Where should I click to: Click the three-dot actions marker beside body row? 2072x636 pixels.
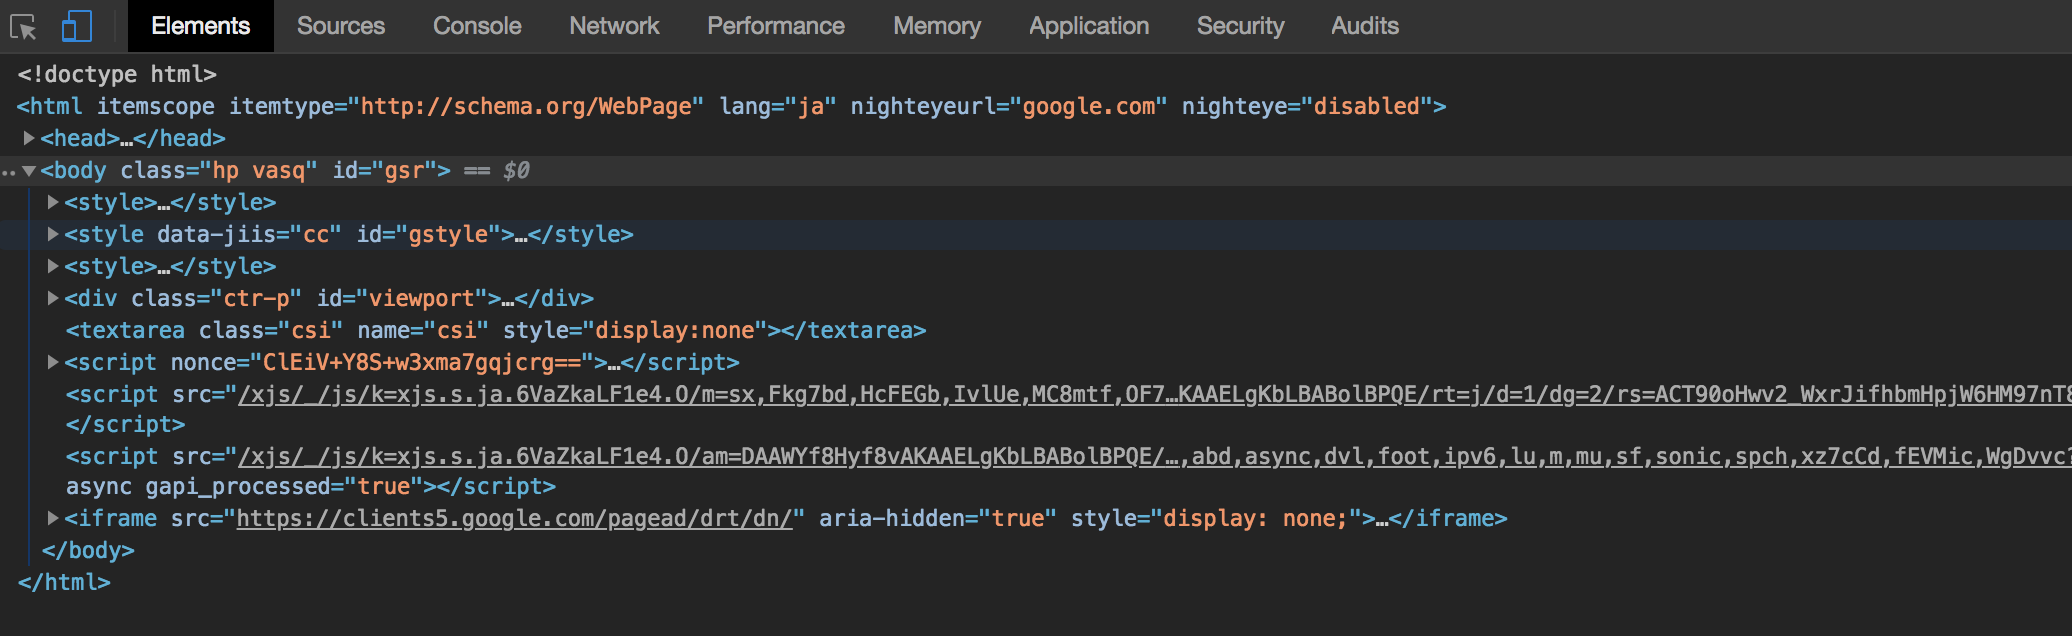tap(9, 173)
